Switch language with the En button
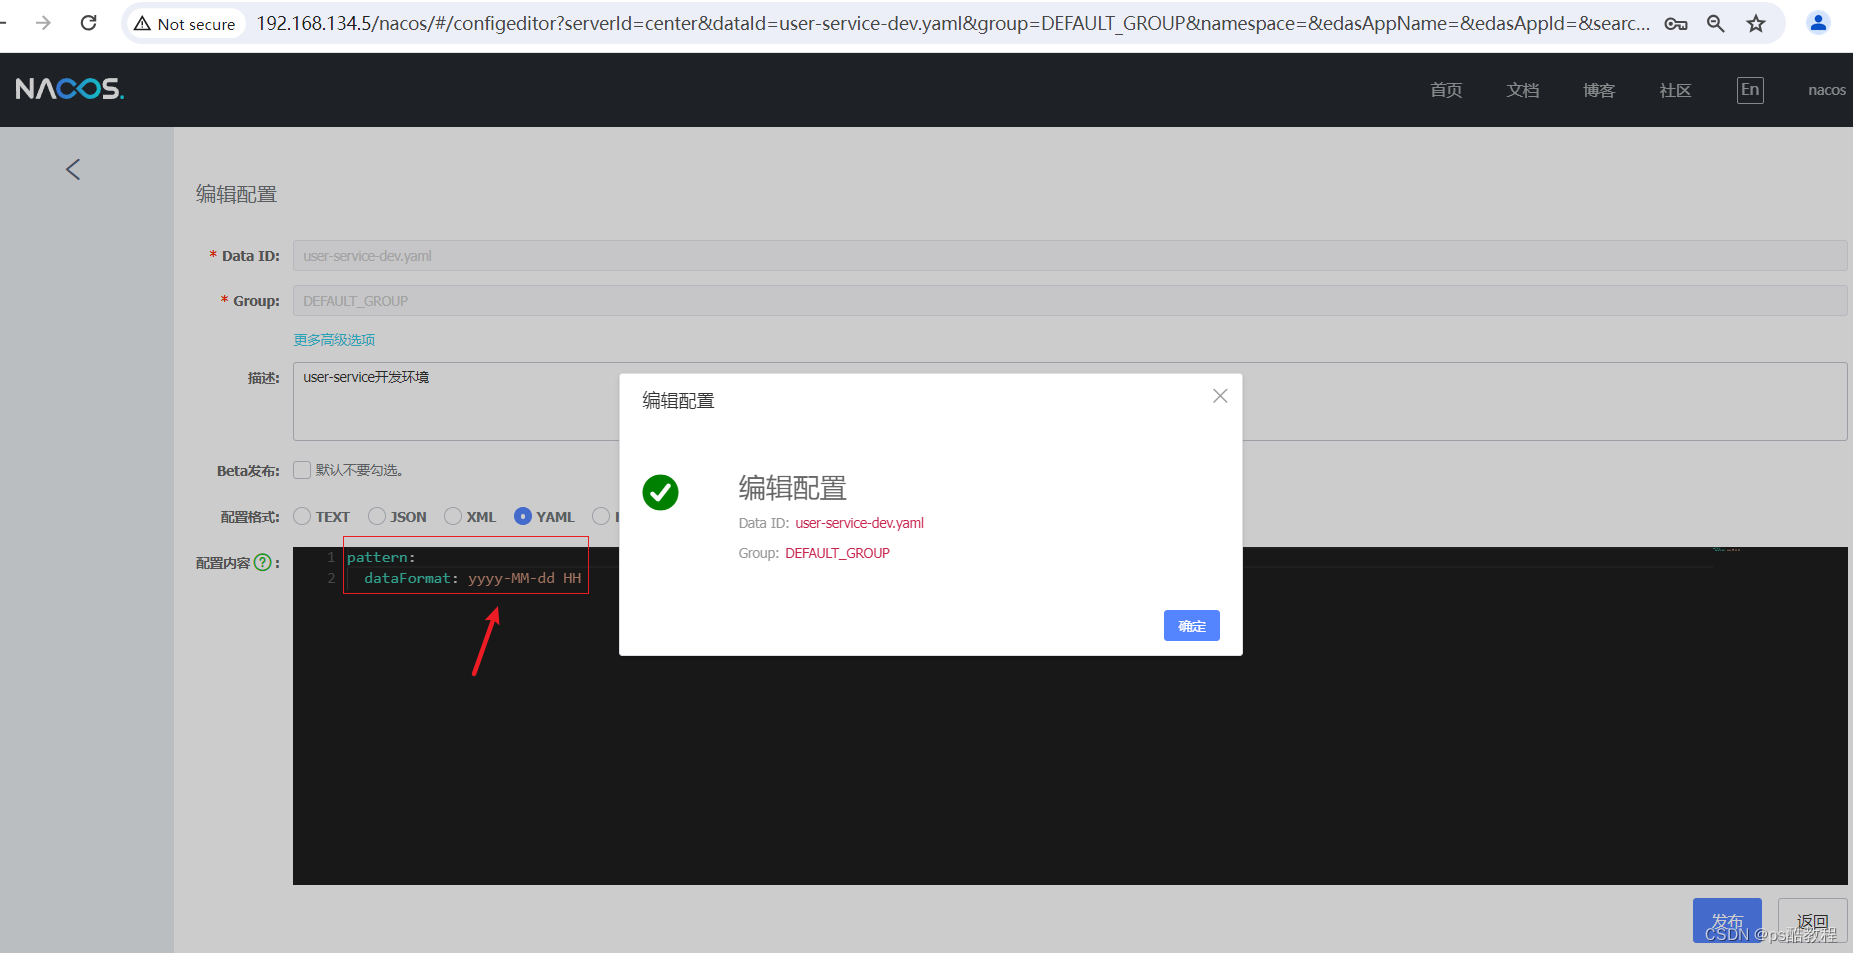 point(1750,90)
